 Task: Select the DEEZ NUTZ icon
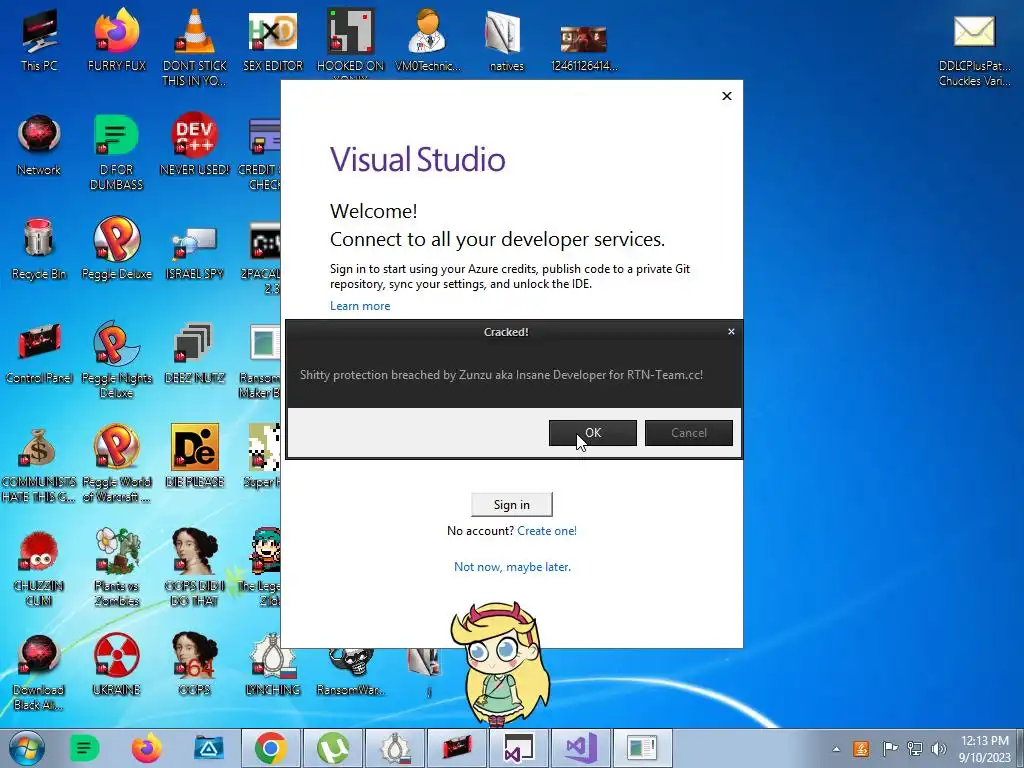click(195, 353)
